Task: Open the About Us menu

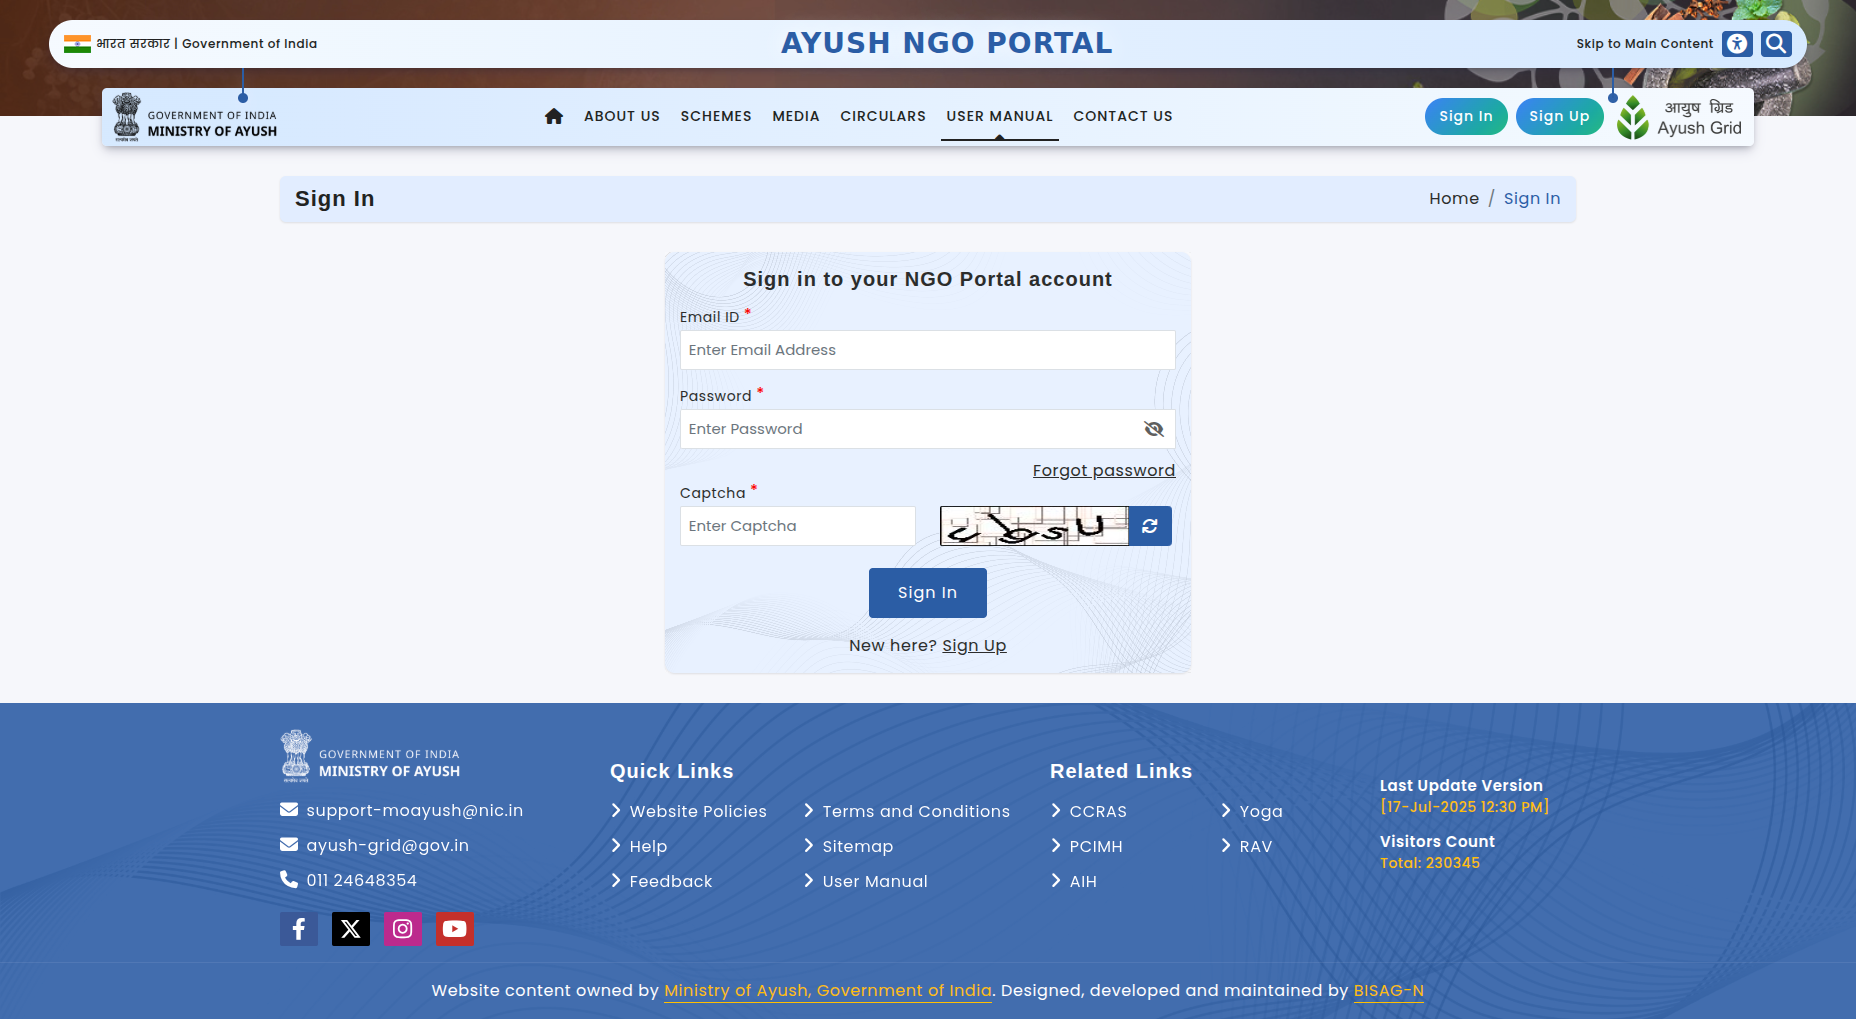Action: coord(622,116)
